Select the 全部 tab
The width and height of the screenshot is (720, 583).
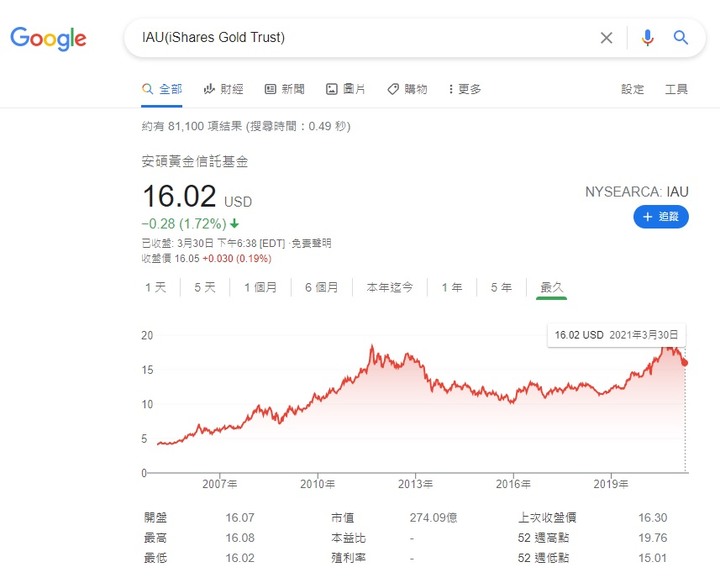tap(162, 89)
